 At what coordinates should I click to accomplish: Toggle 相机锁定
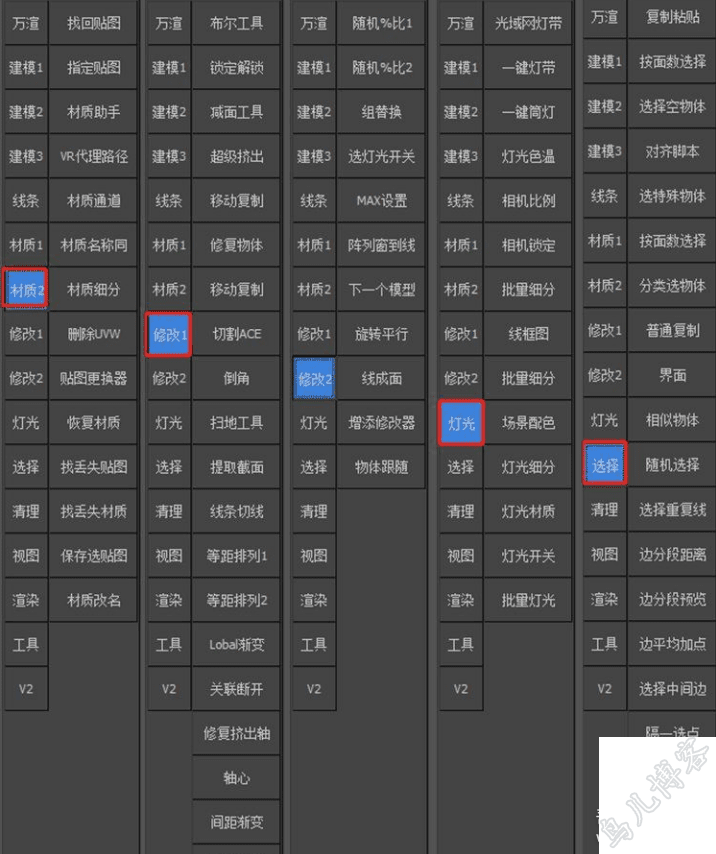point(528,246)
